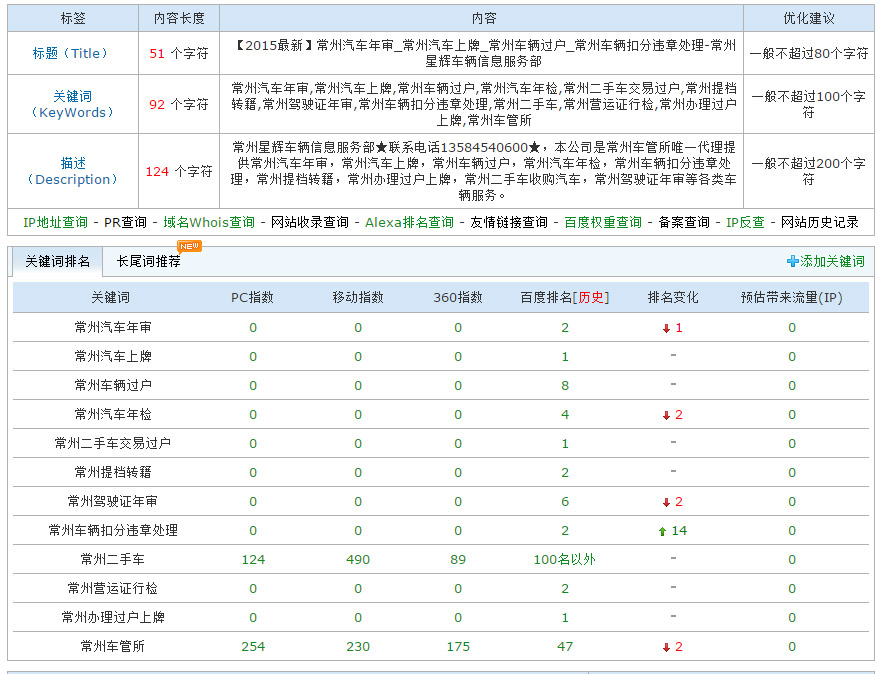The height and width of the screenshot is (674, 881).
Task: Open the Alexa排名查询 link
Action: (410, 222)
